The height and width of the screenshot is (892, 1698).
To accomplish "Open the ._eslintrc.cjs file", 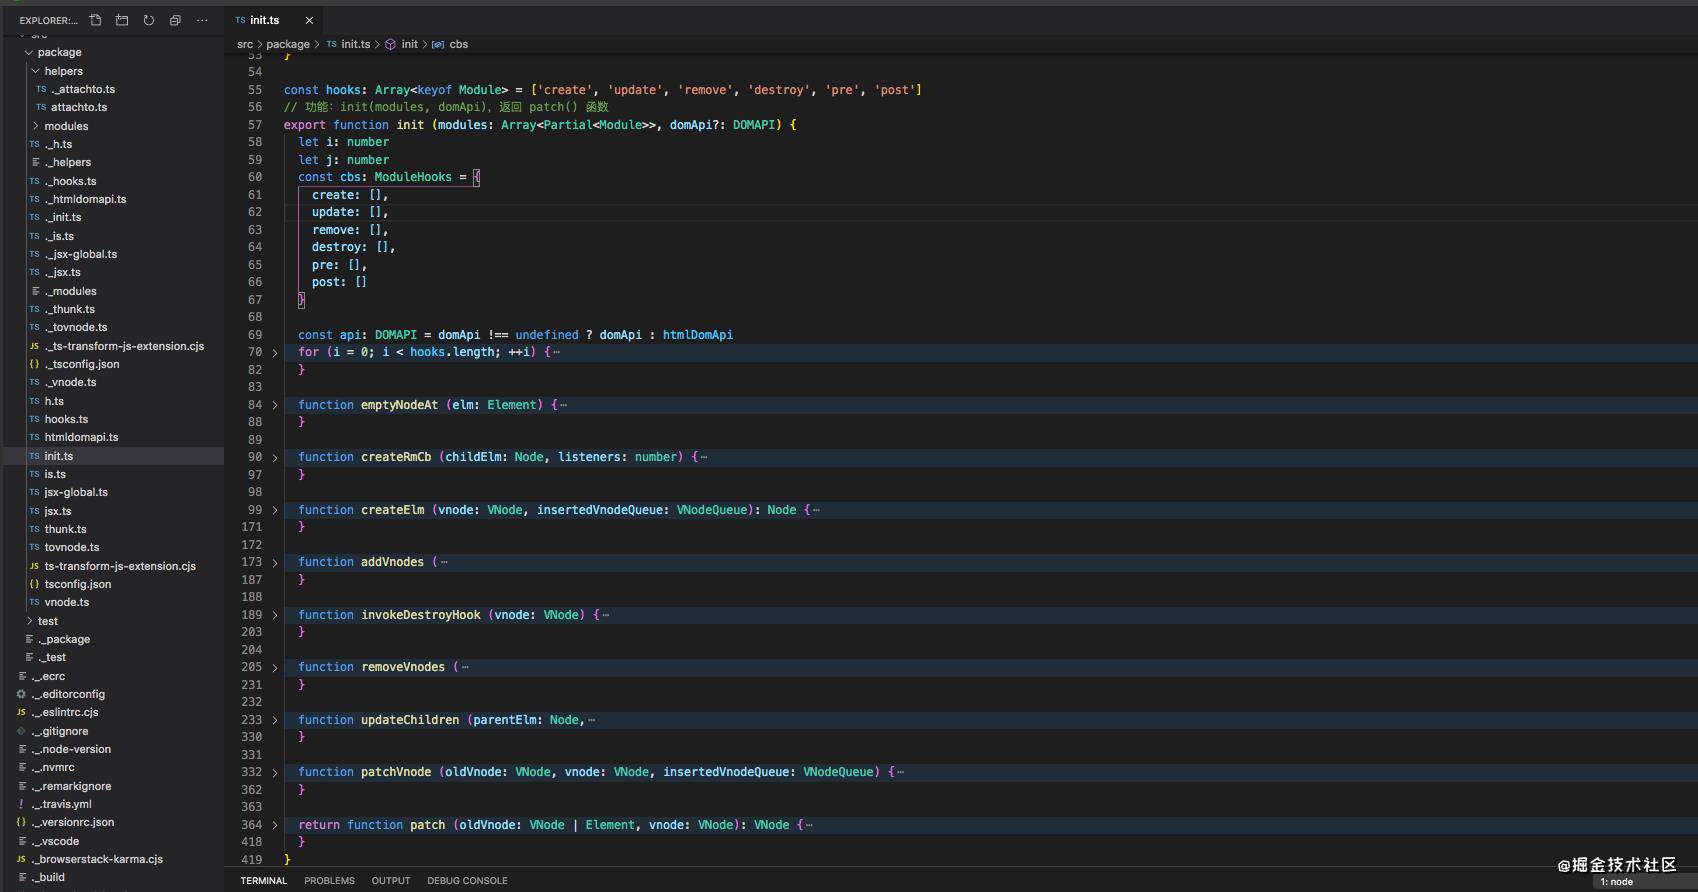I will click(x=65, y=712).
